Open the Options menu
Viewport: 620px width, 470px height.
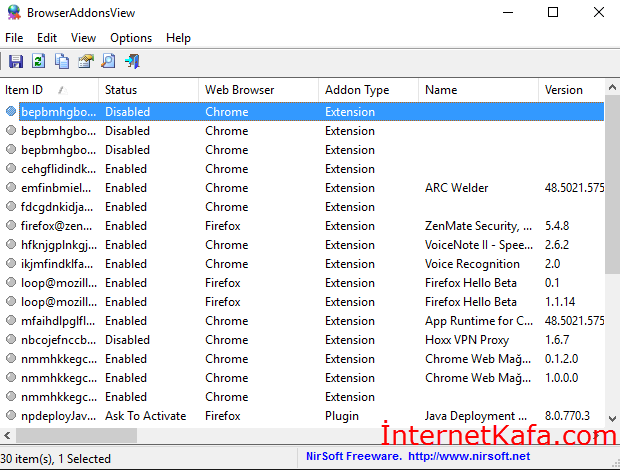pos(131,38)
